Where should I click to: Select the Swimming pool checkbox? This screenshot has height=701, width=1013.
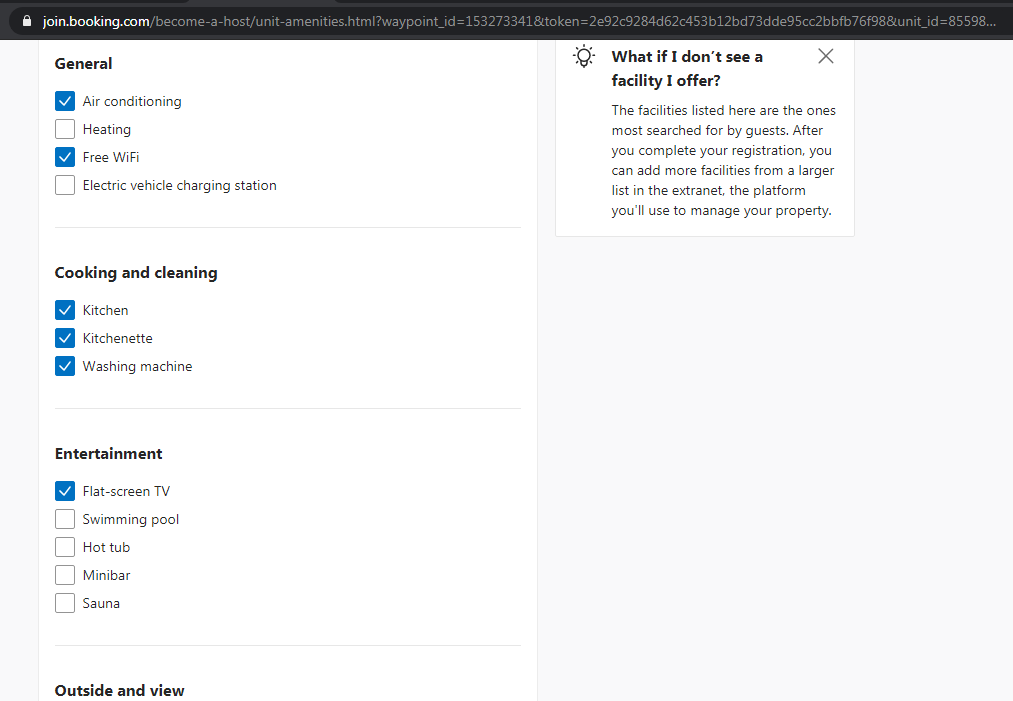65,519
